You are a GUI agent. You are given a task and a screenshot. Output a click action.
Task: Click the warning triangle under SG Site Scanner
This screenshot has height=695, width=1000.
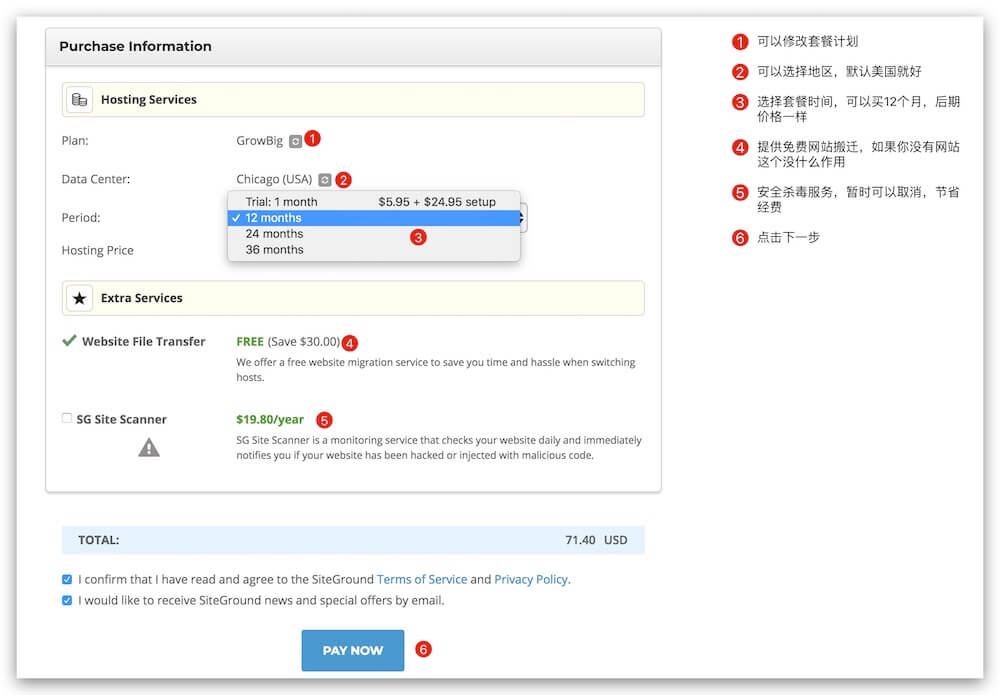point(149,448)
